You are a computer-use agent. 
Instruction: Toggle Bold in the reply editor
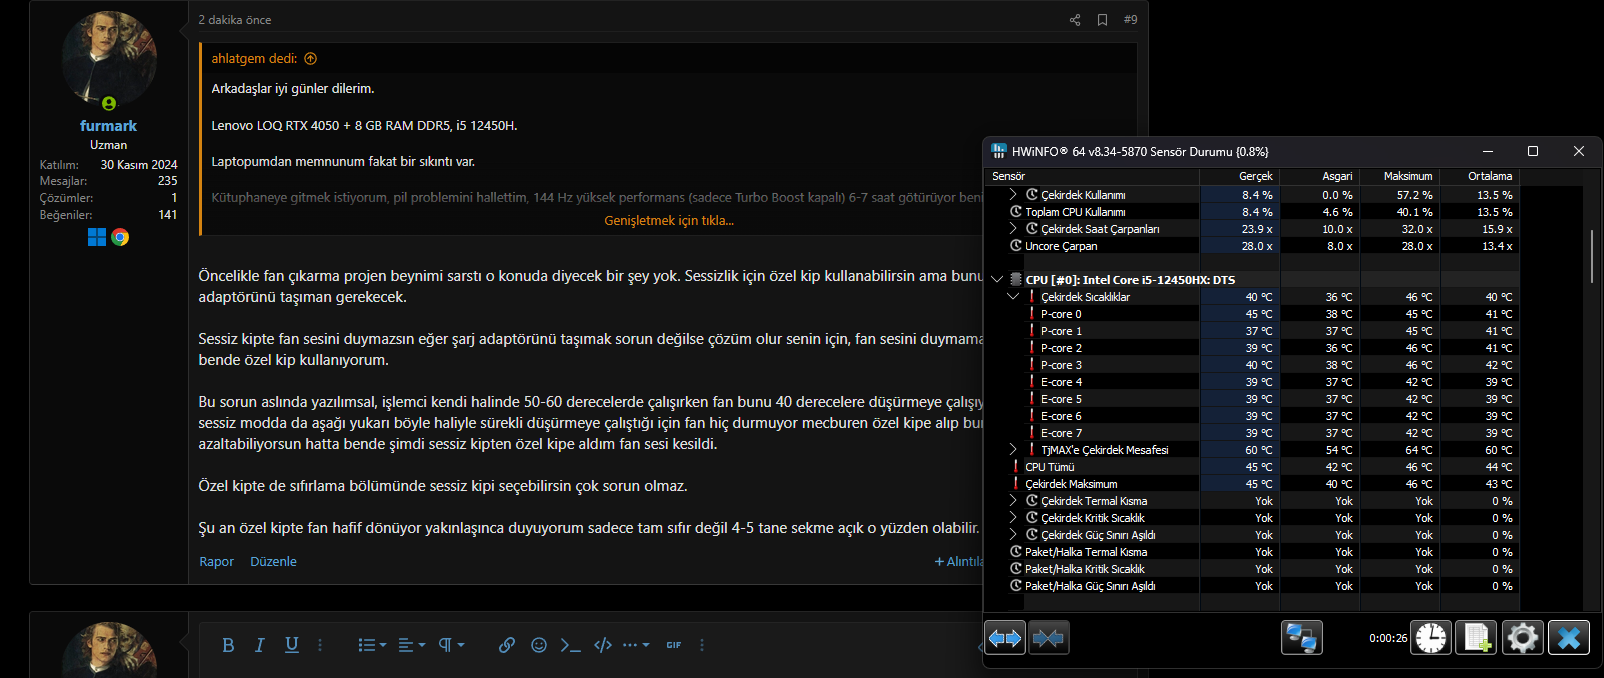pyautogui.click(x=228, y=645)
